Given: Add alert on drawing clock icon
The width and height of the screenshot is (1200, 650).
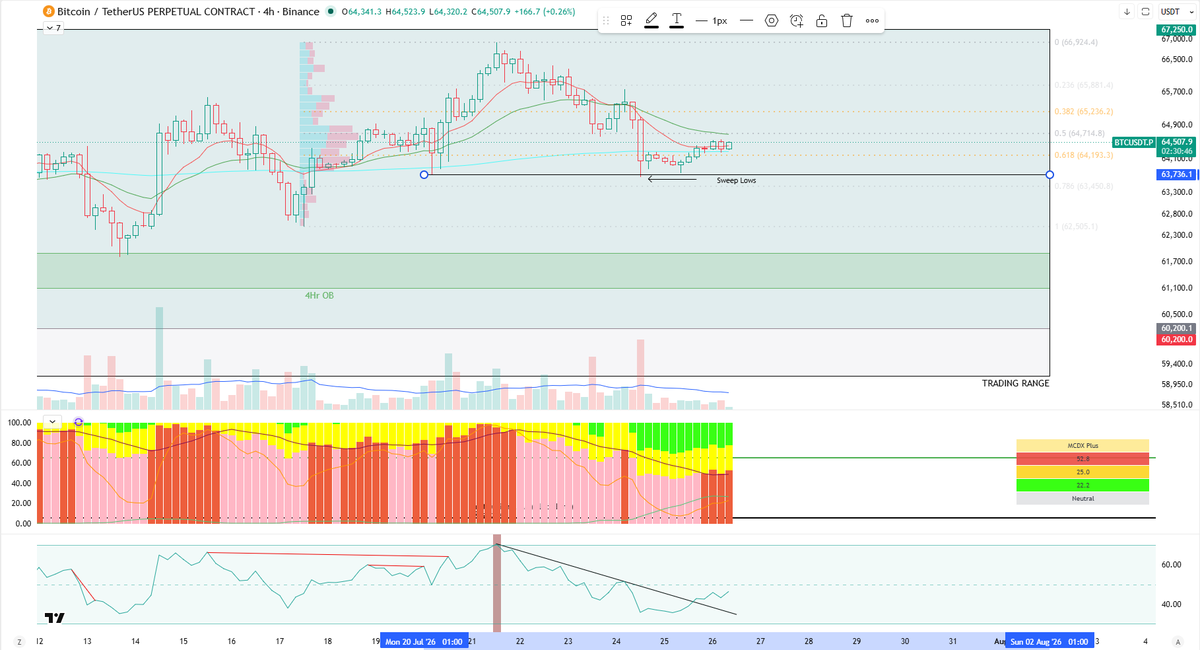Looking at the screenshot, I should point(796,20).
